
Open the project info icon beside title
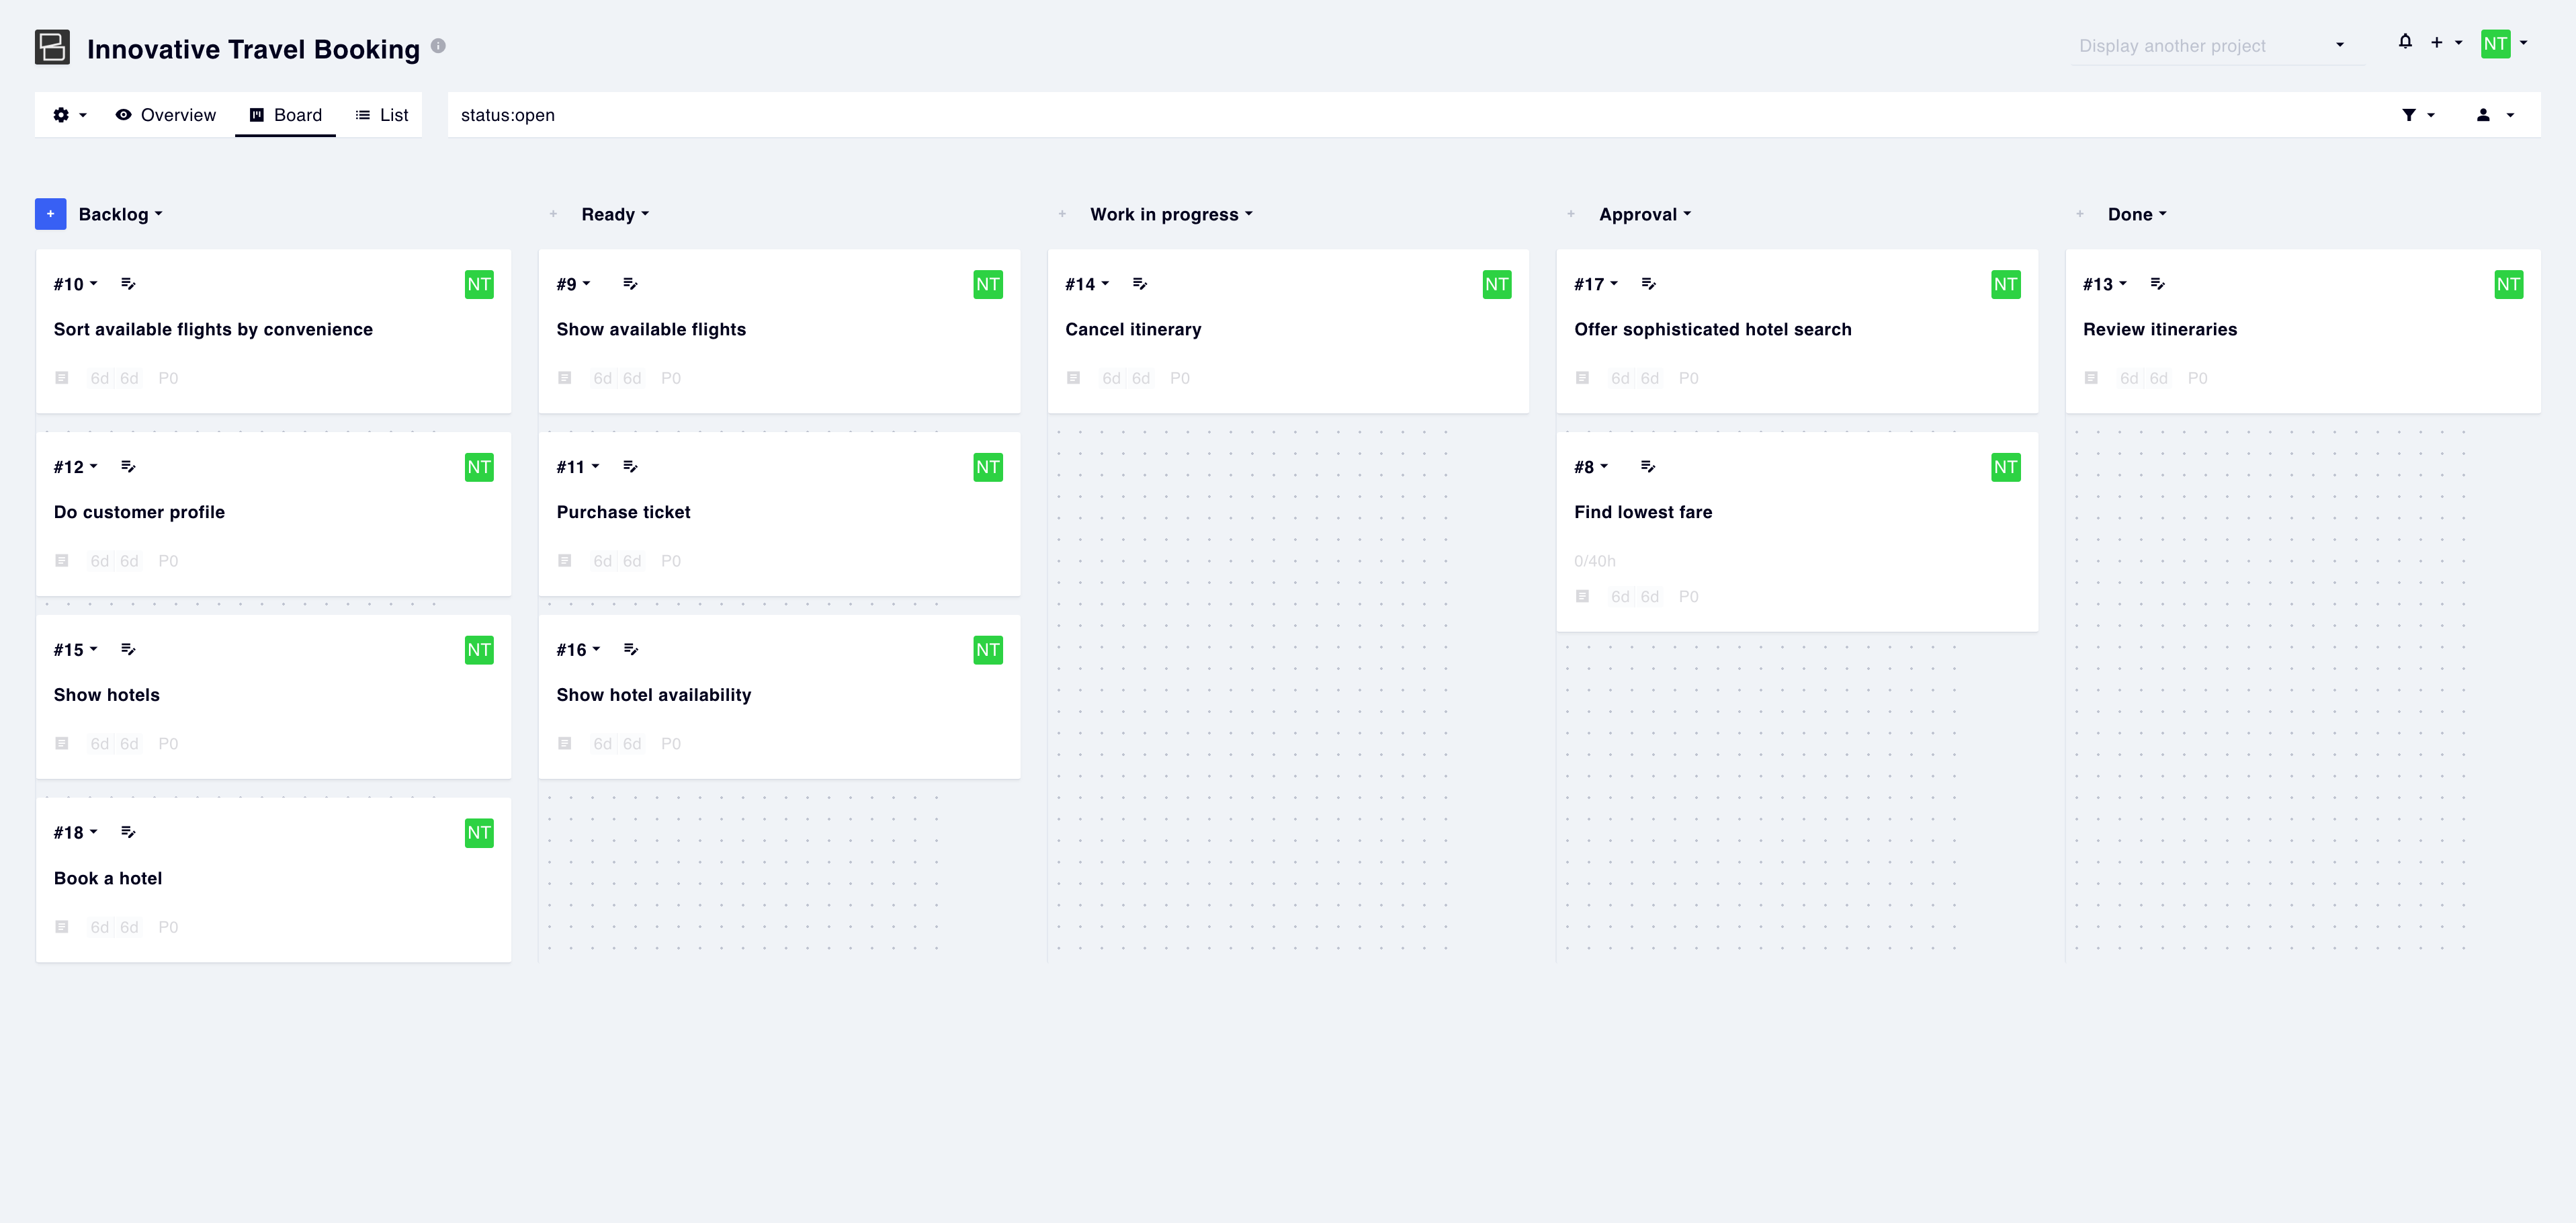438,46
